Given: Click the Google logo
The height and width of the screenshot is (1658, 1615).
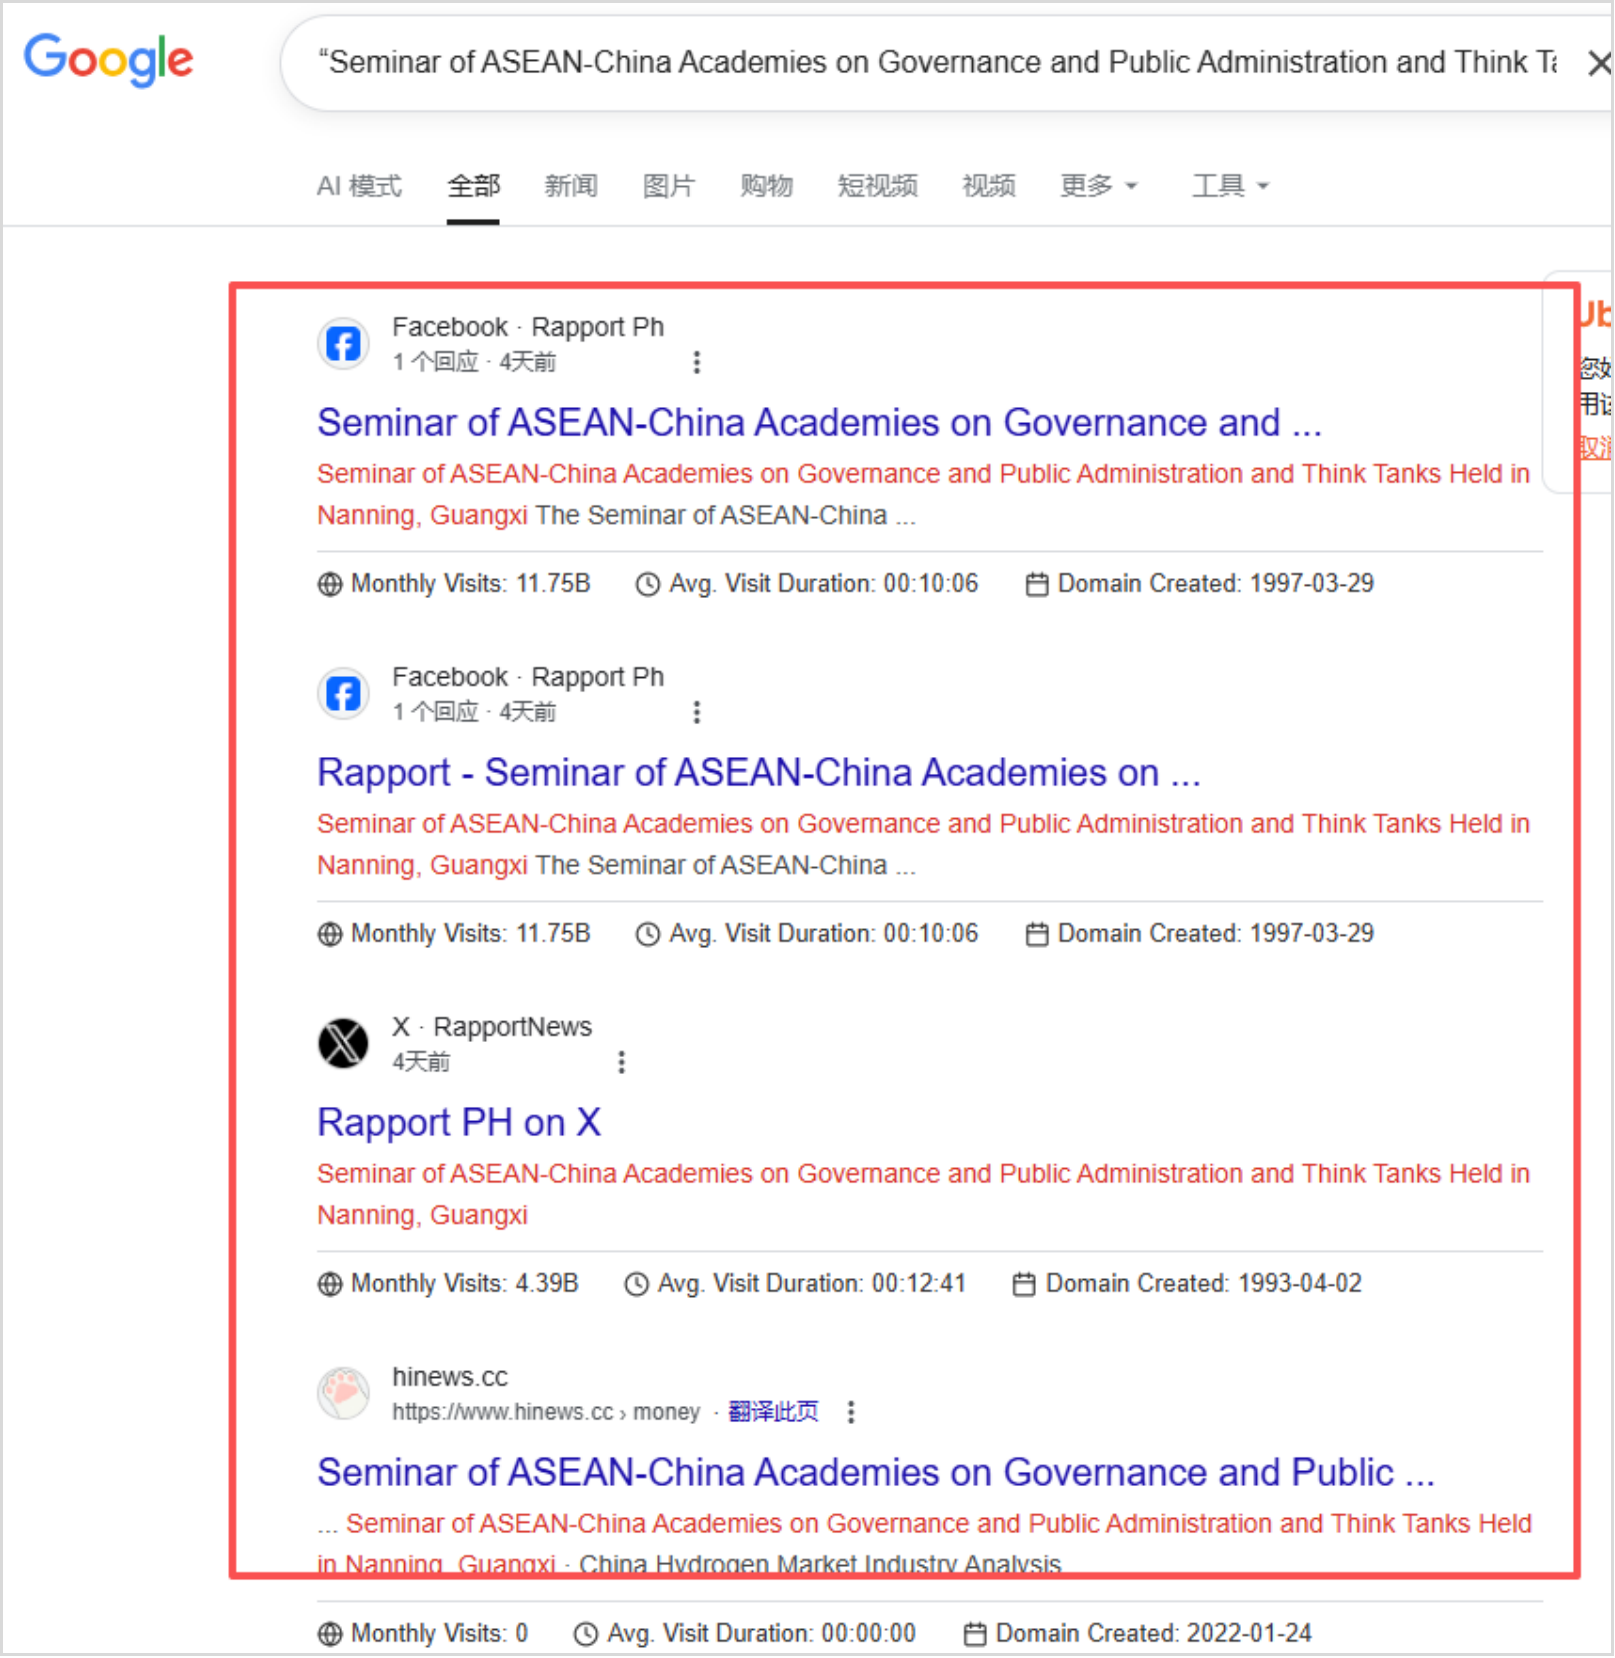Looking at the screenshot, I should [108, 60].
